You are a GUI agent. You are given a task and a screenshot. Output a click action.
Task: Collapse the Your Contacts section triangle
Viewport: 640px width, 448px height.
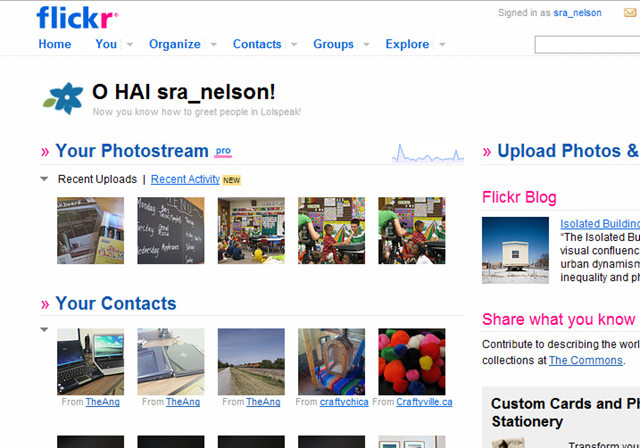pyautogui.click(x=44, y=329)
